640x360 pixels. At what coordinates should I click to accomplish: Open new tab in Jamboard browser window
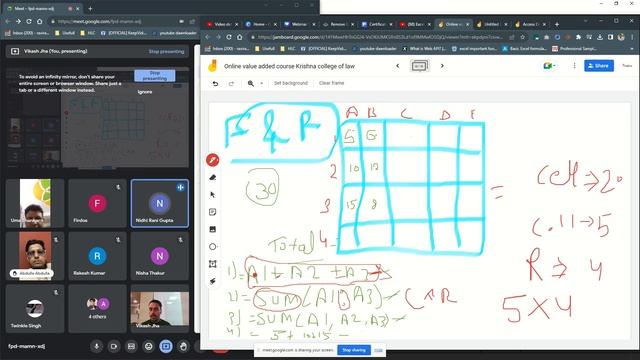pos(556,24)
